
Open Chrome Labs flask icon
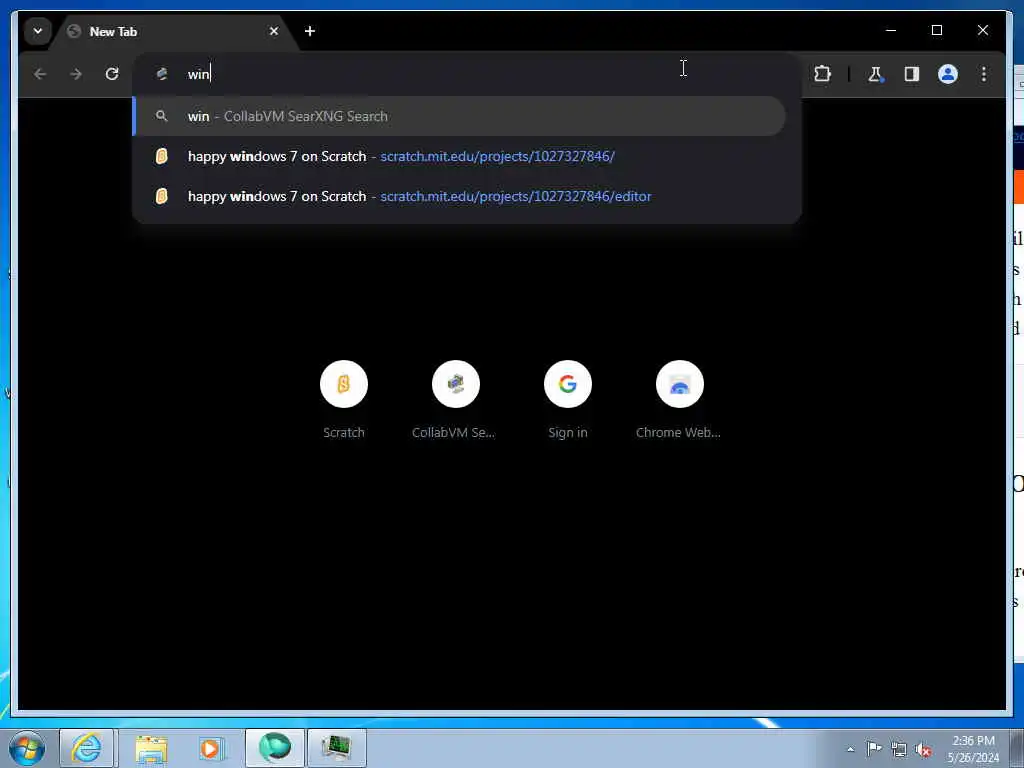pos(875,74)
